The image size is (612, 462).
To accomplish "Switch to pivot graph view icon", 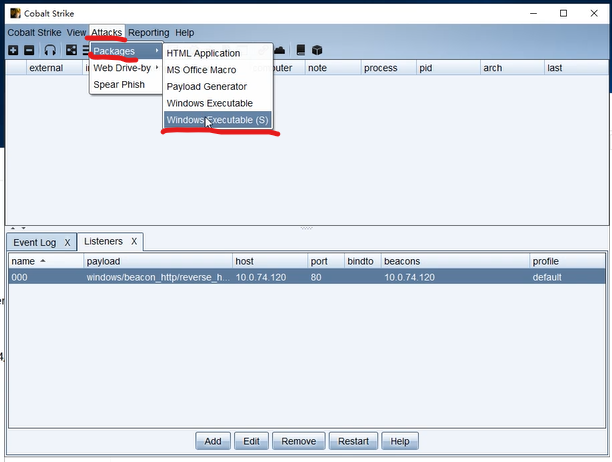I will 71,50.
